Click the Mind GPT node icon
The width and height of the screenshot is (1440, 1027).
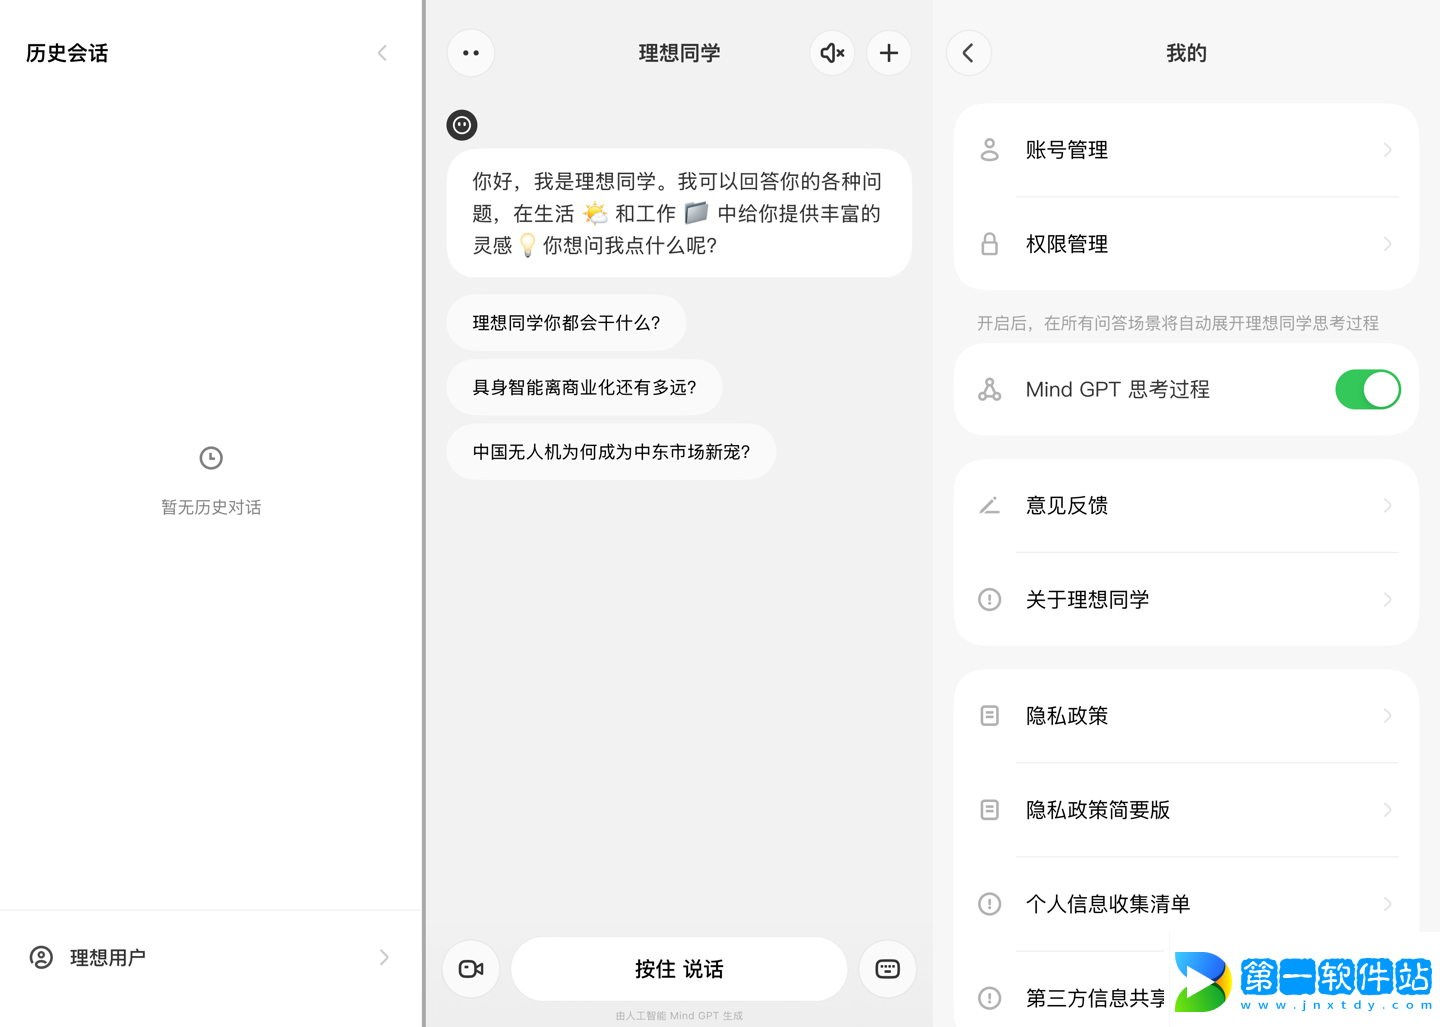click(989, 389)
